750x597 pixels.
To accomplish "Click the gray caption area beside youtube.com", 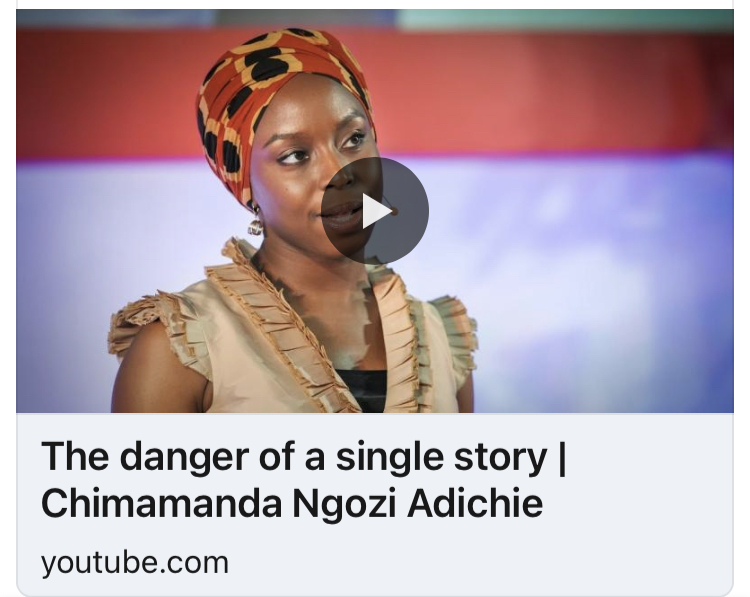I will click(x=478, y=564).
